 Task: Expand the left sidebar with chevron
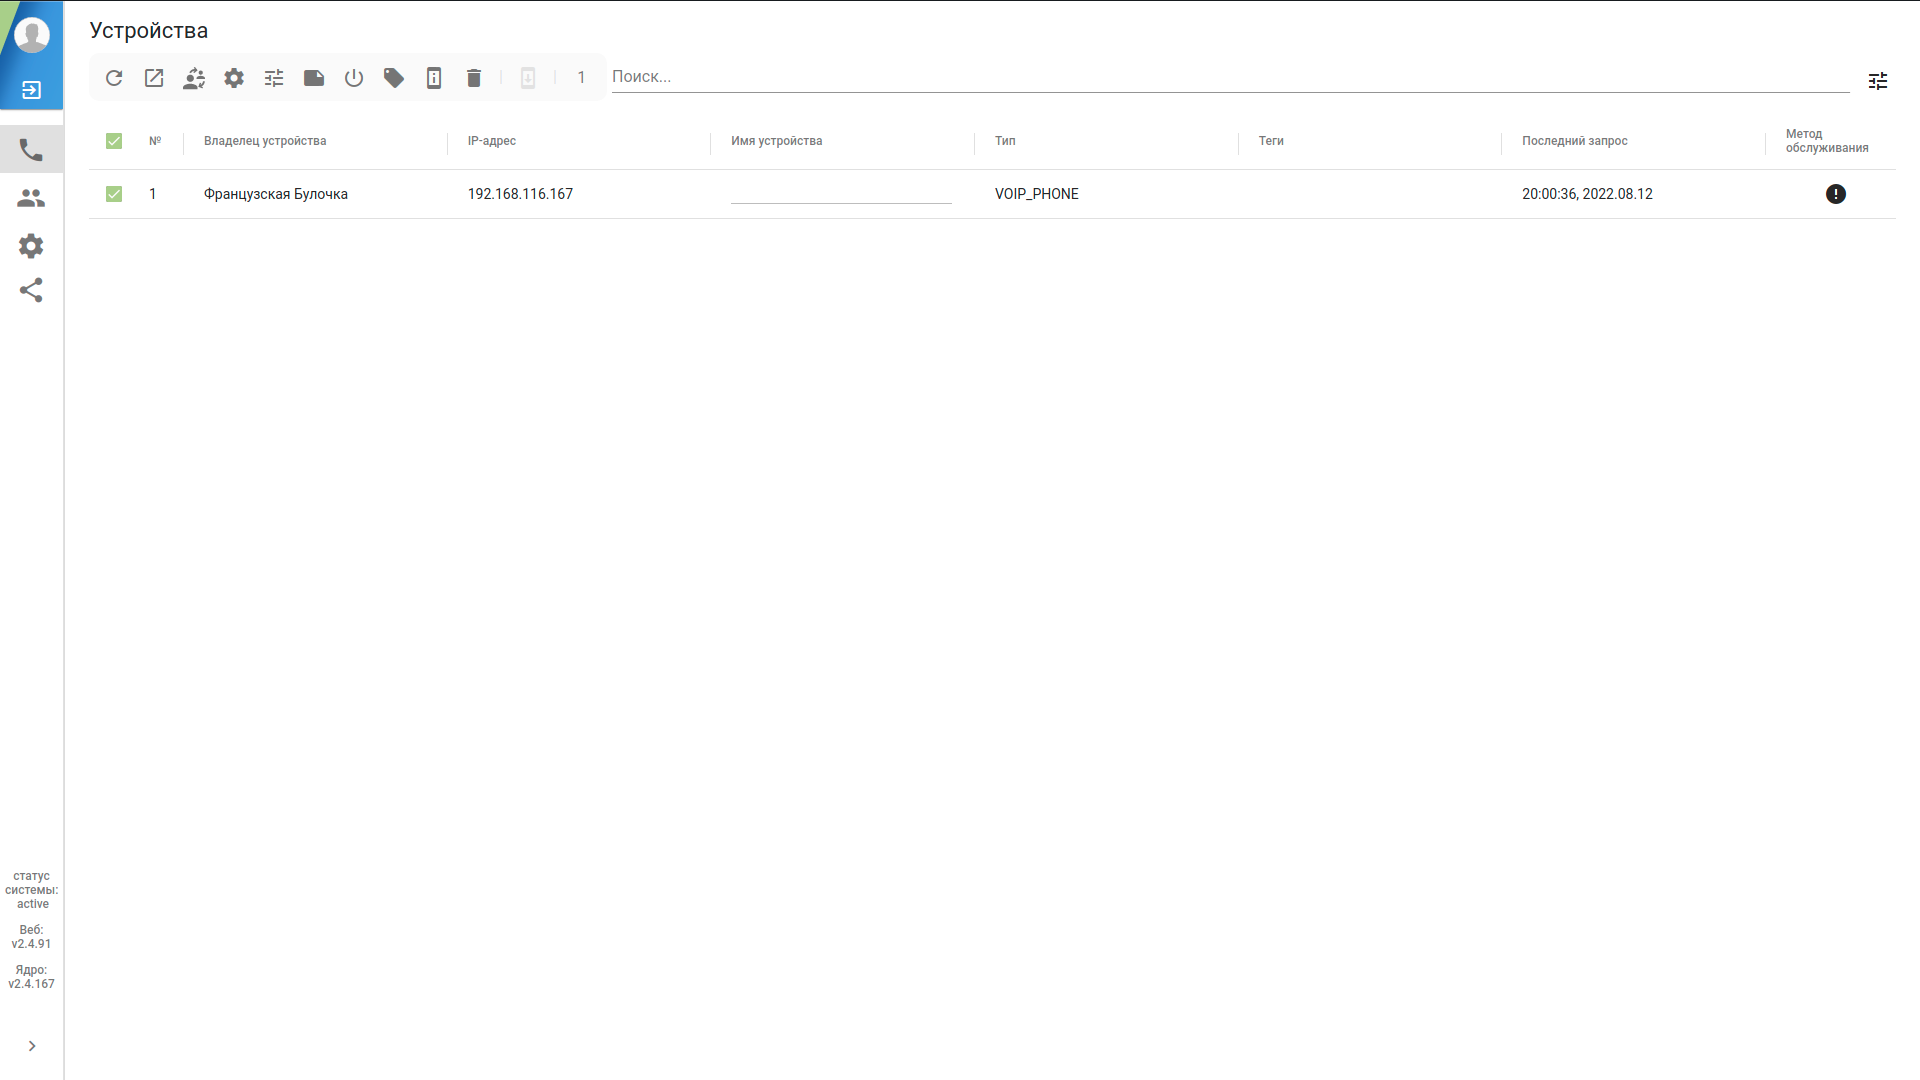coord(32,1046)
